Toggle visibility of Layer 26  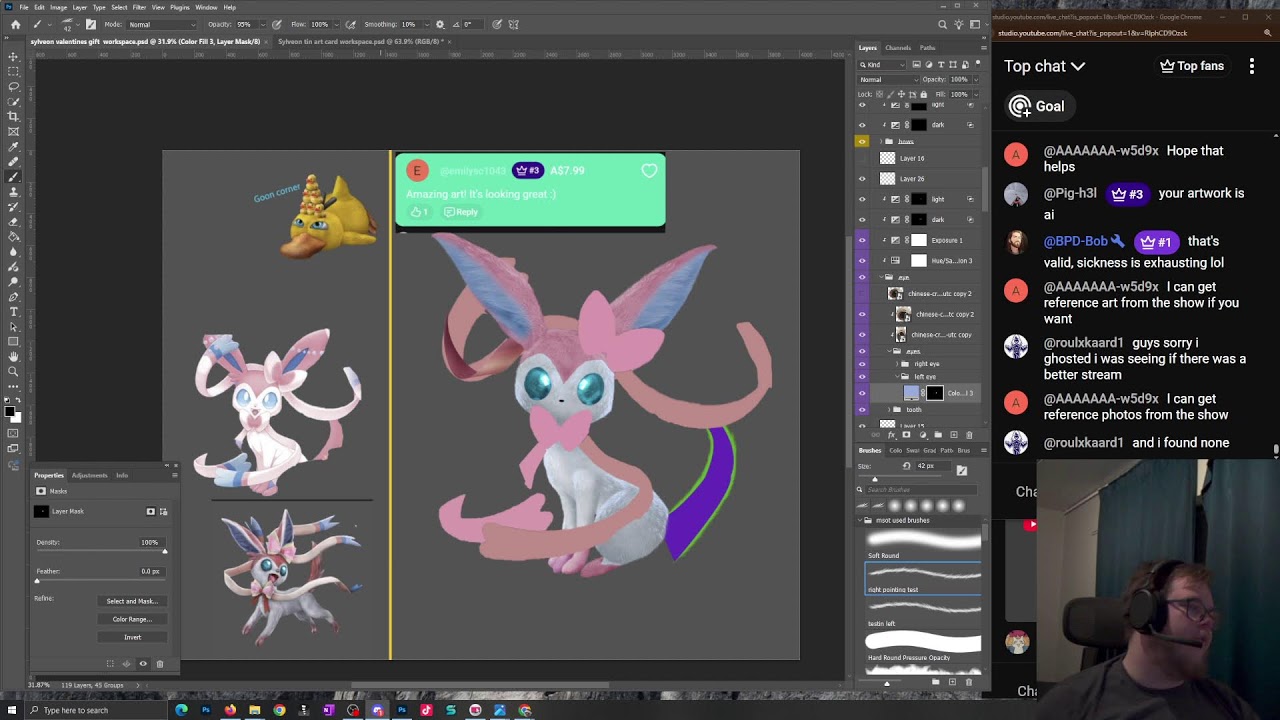[x=862, y=179]
